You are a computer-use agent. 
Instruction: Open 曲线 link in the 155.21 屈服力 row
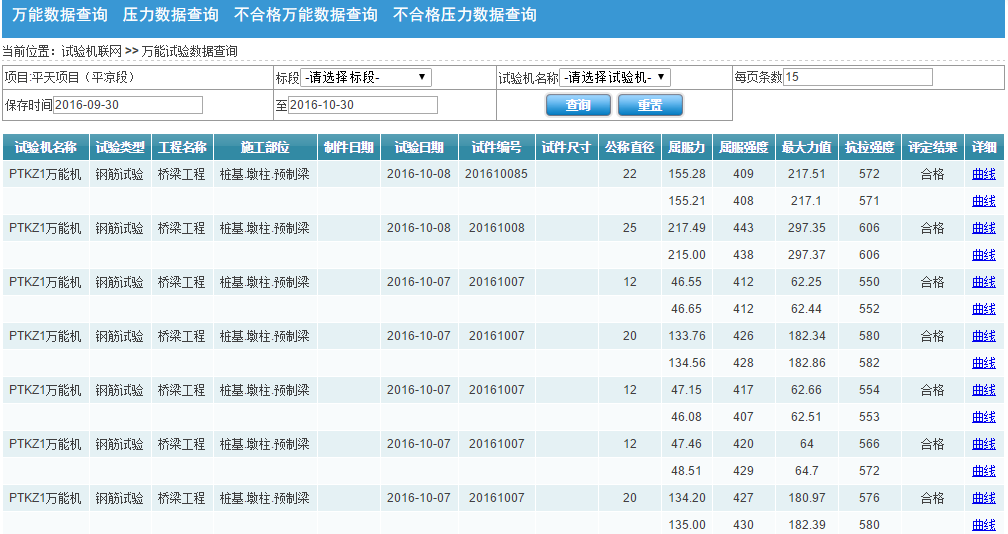[x=984, y=201]
